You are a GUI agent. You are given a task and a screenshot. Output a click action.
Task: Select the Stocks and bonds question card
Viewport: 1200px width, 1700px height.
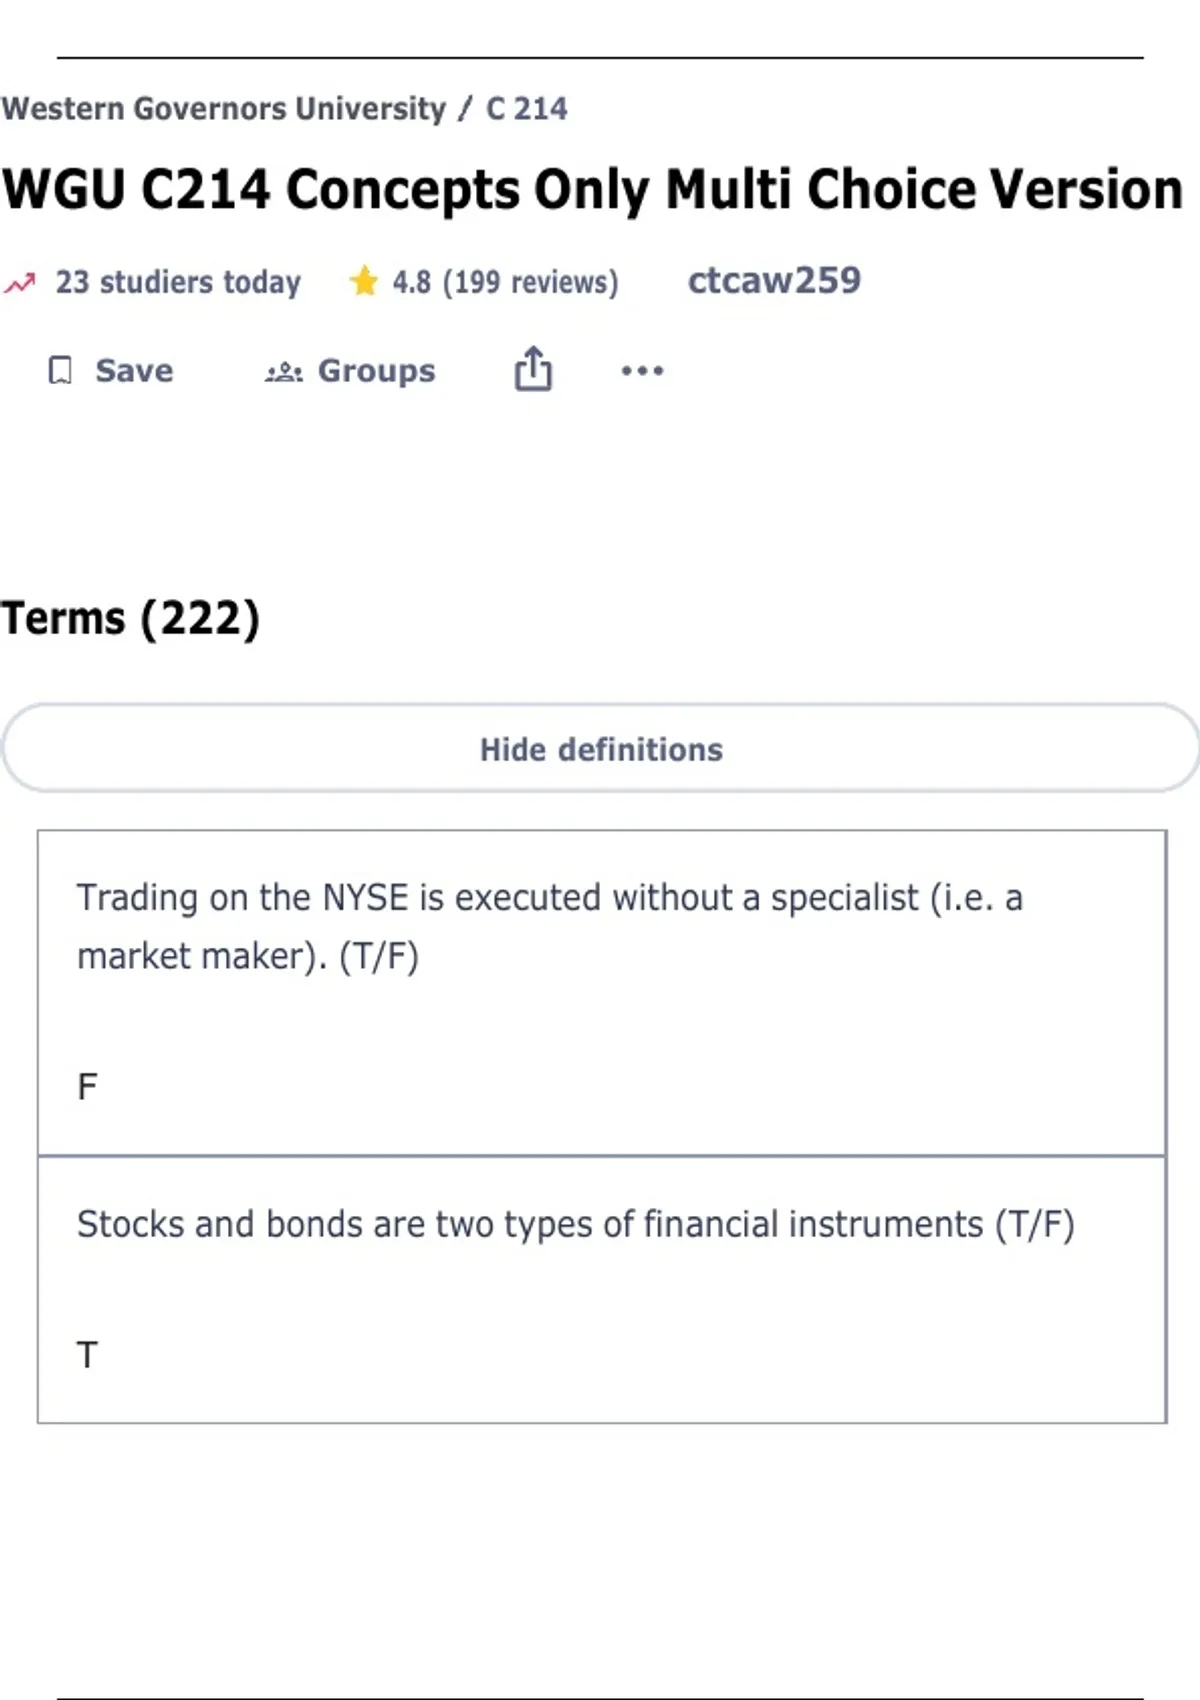click(602, 1290)
